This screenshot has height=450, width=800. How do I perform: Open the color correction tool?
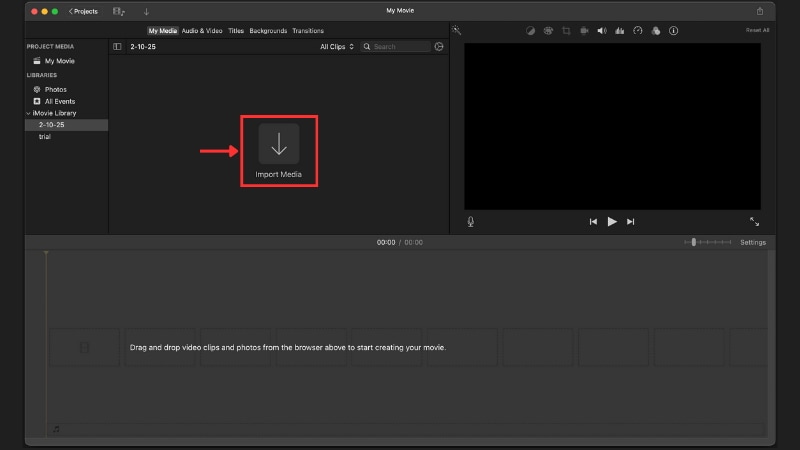548,31
